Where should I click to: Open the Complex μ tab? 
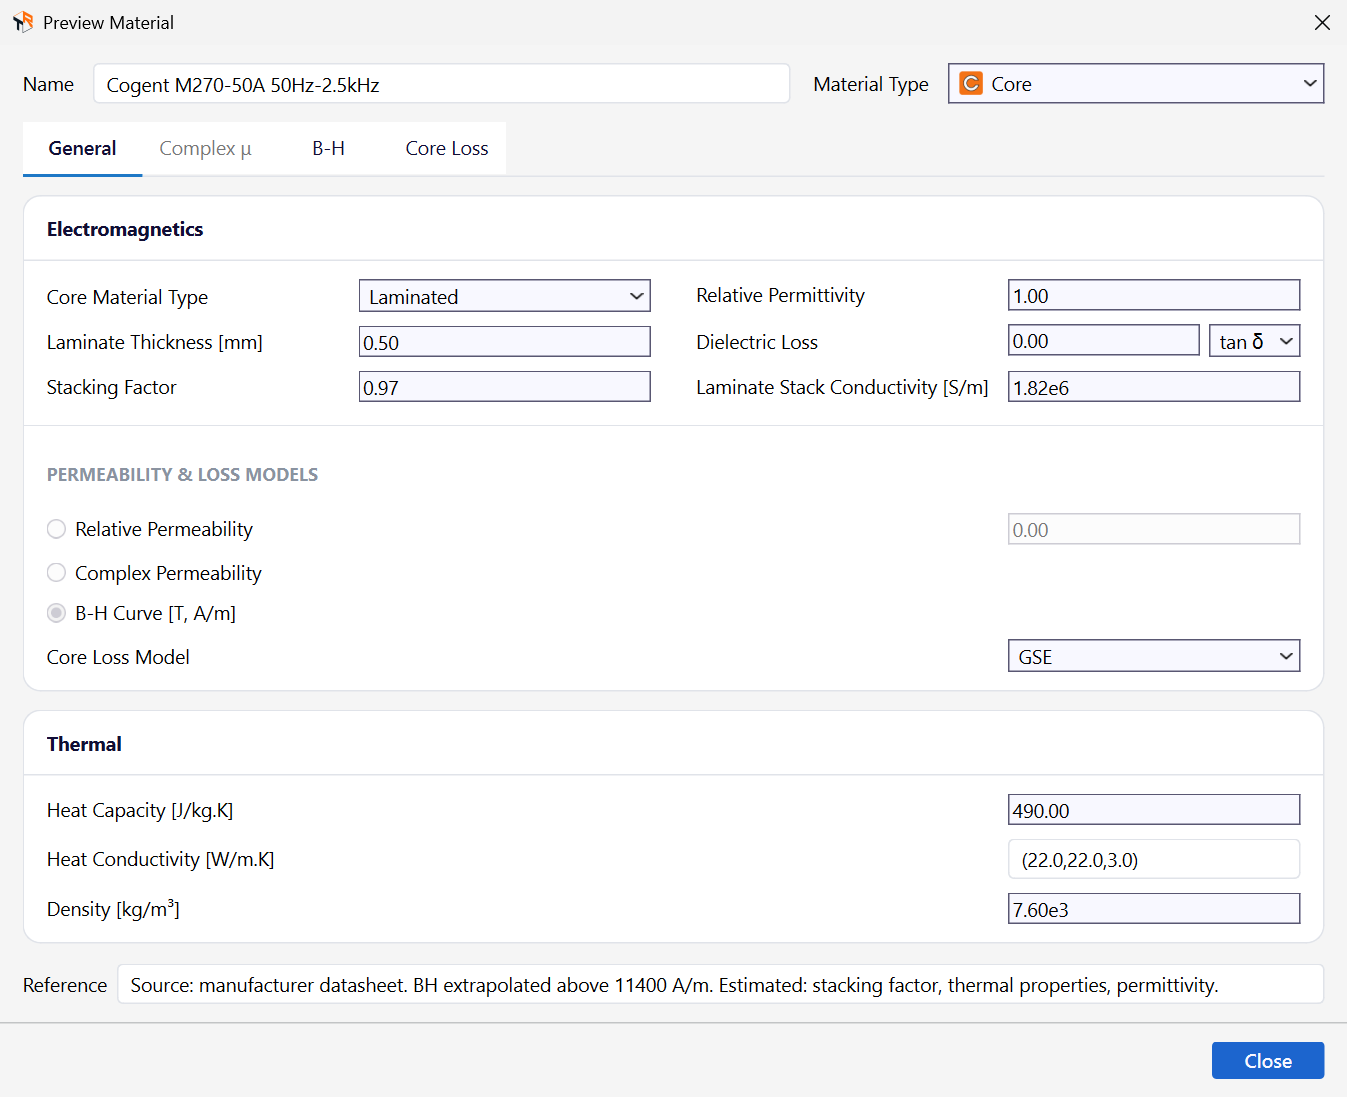pos(205,149)
